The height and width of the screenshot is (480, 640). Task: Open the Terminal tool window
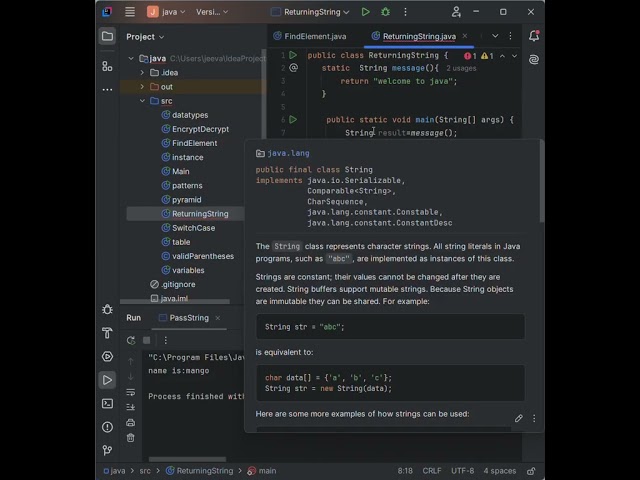coord(107,403)
